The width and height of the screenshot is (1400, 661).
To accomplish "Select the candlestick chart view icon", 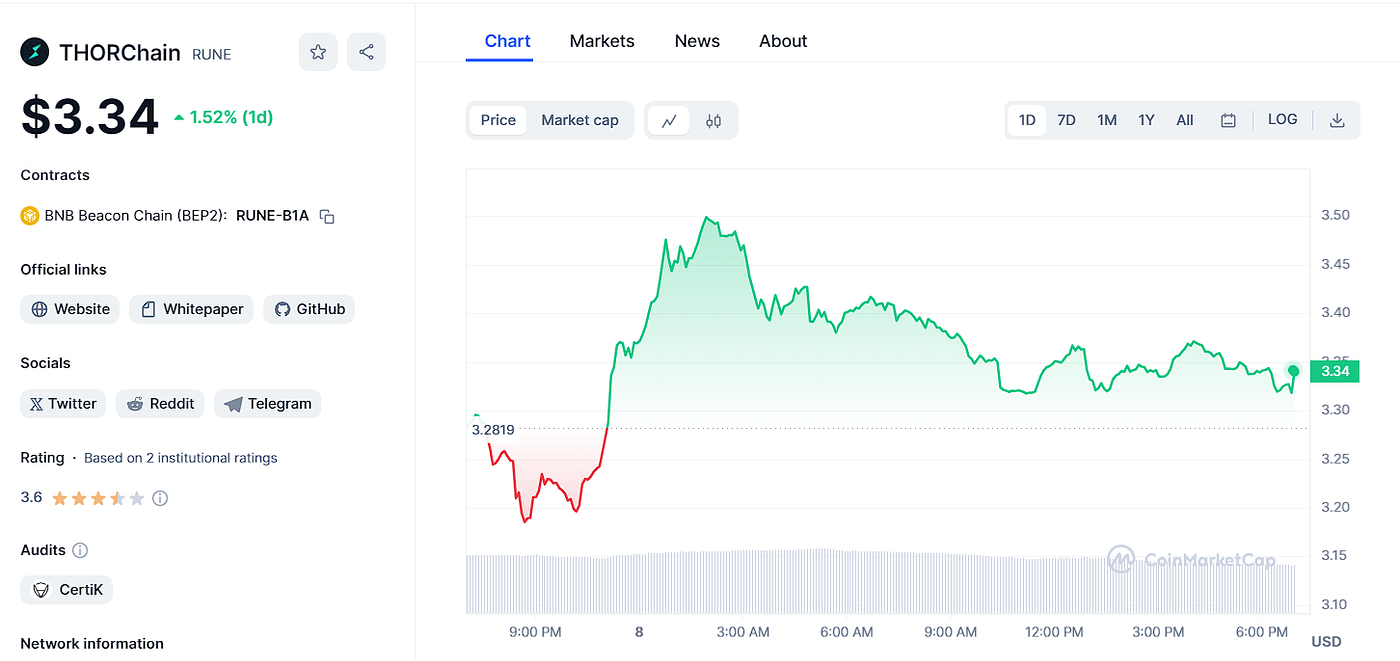I will [713, 121].
